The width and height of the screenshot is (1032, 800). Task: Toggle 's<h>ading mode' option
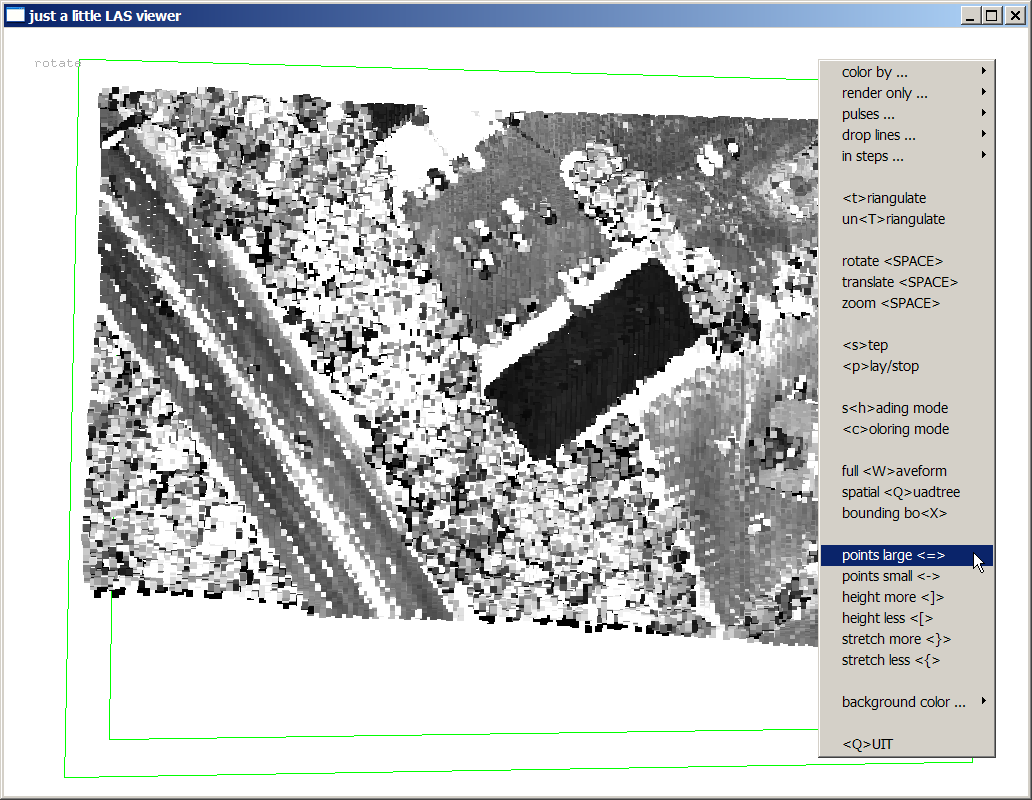tap(894, 408)
